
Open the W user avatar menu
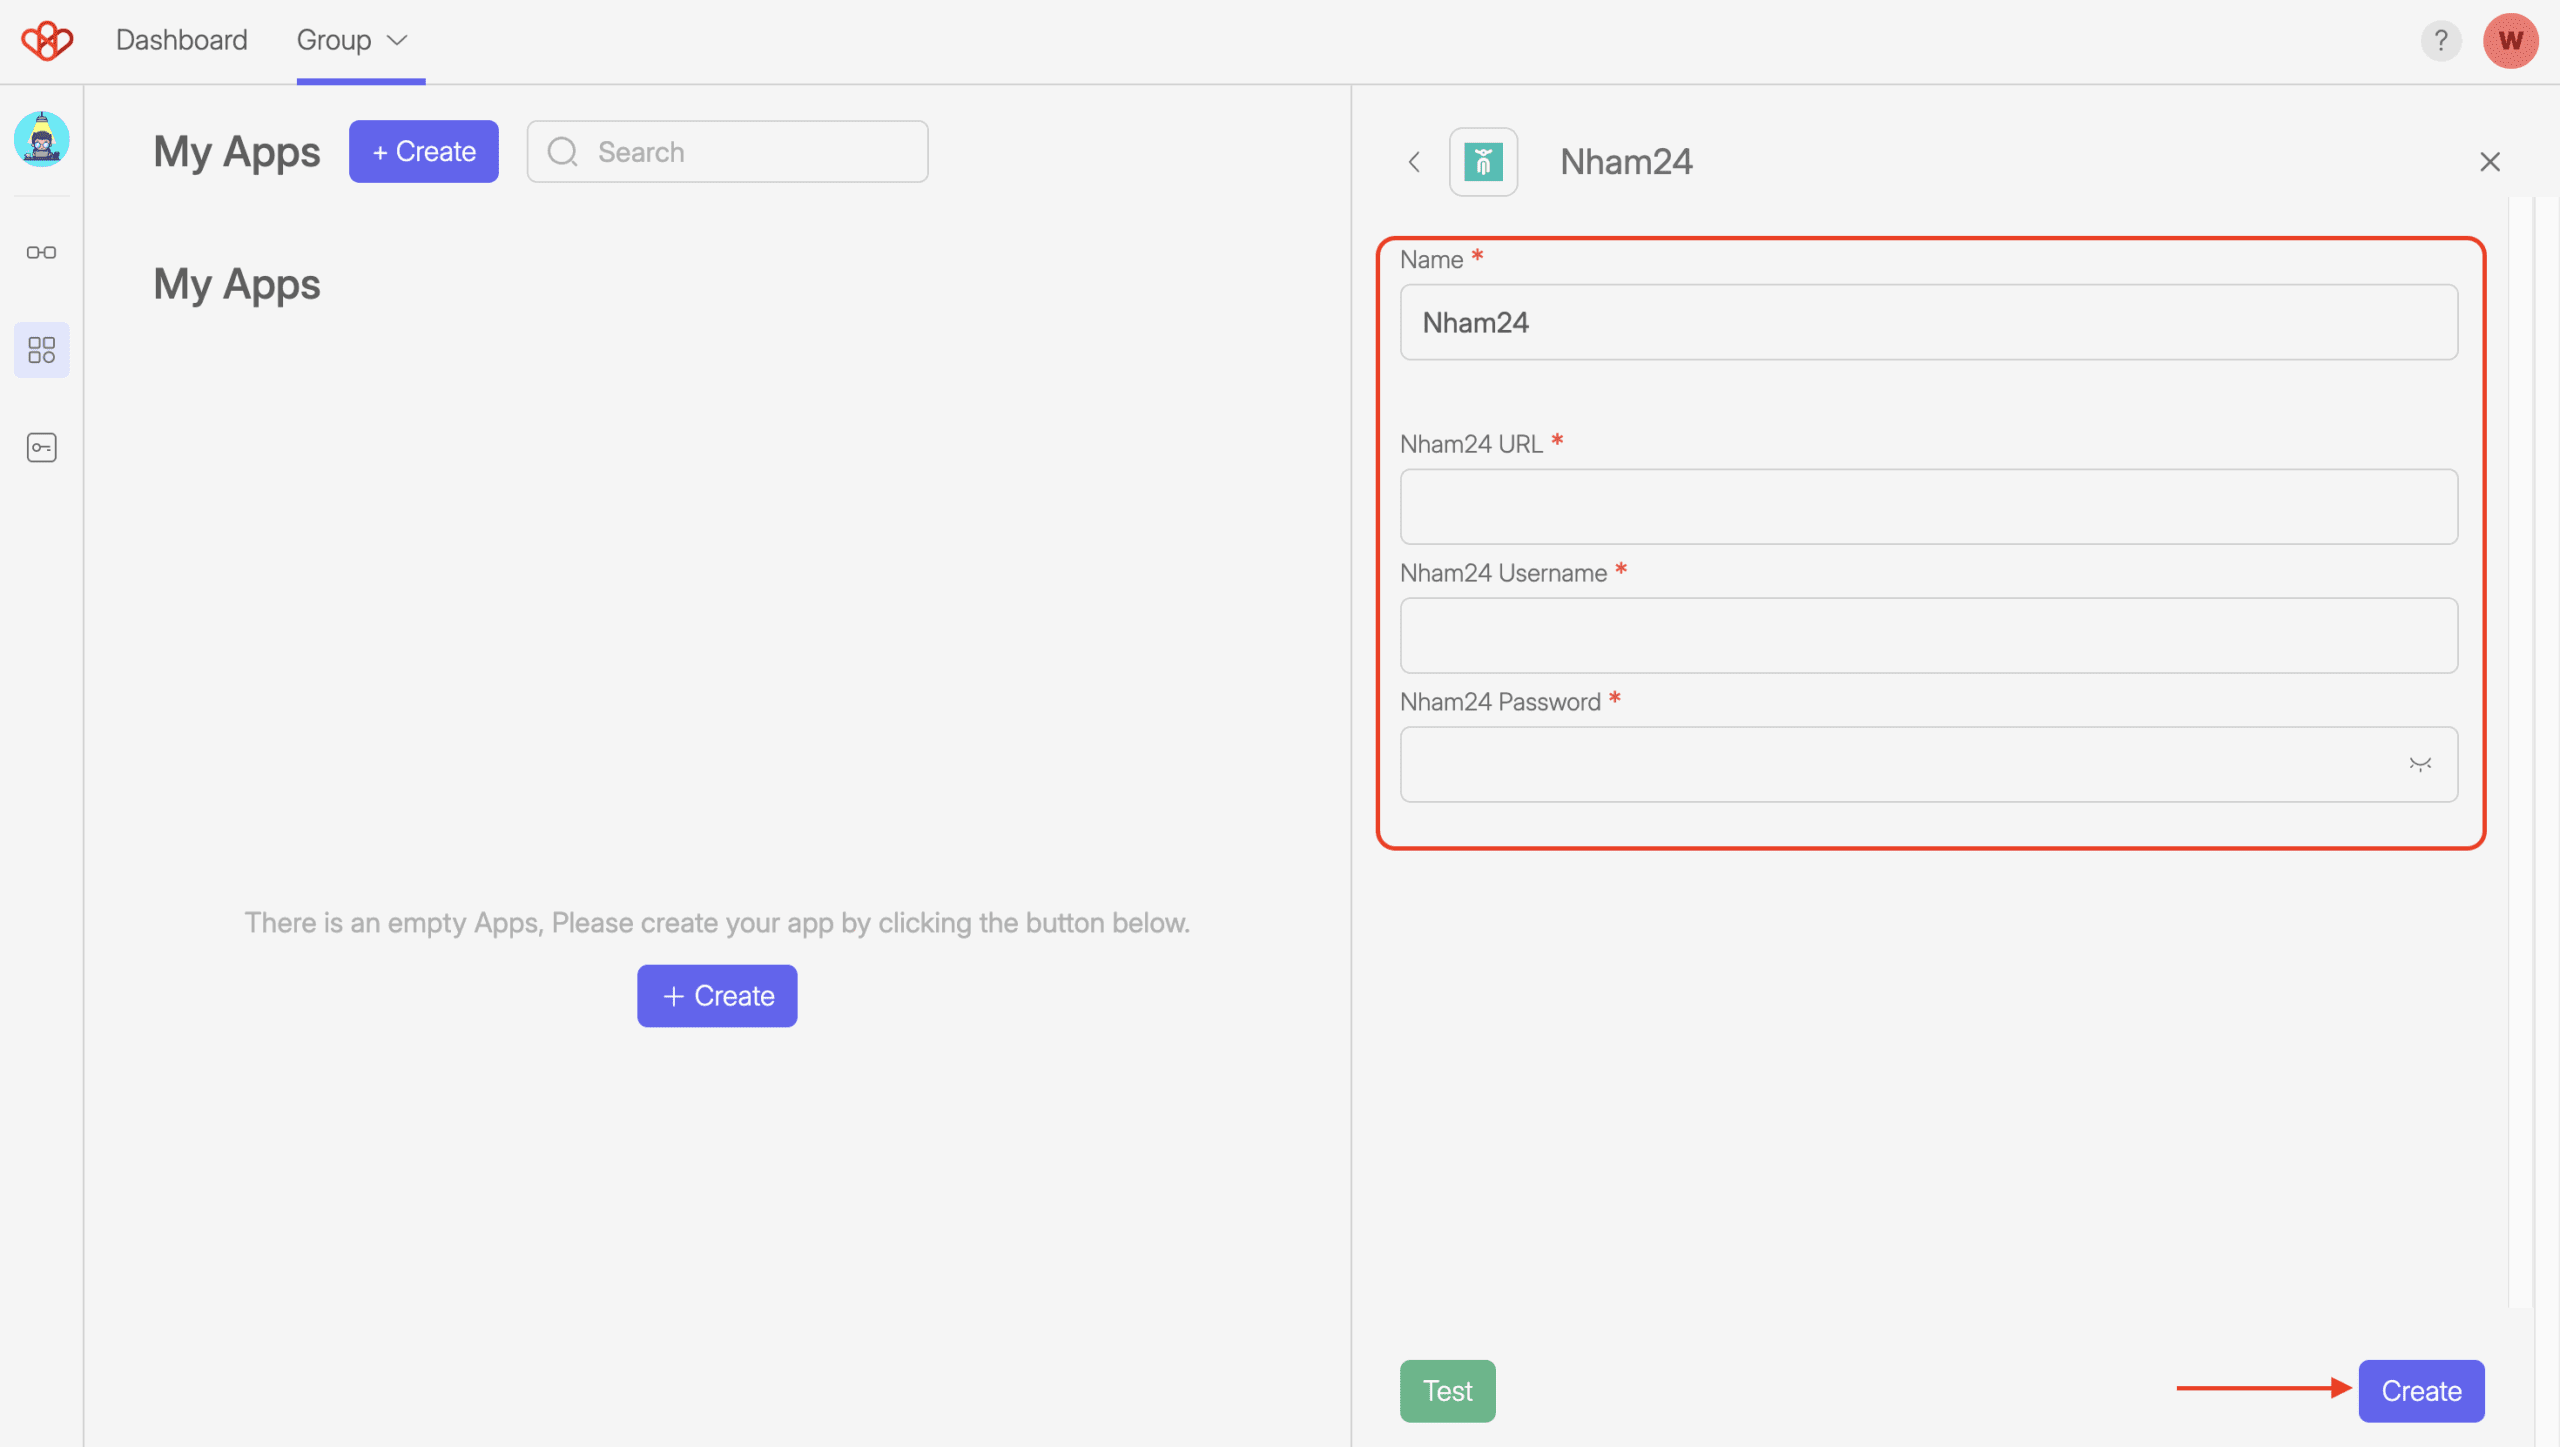point(2510,41)
